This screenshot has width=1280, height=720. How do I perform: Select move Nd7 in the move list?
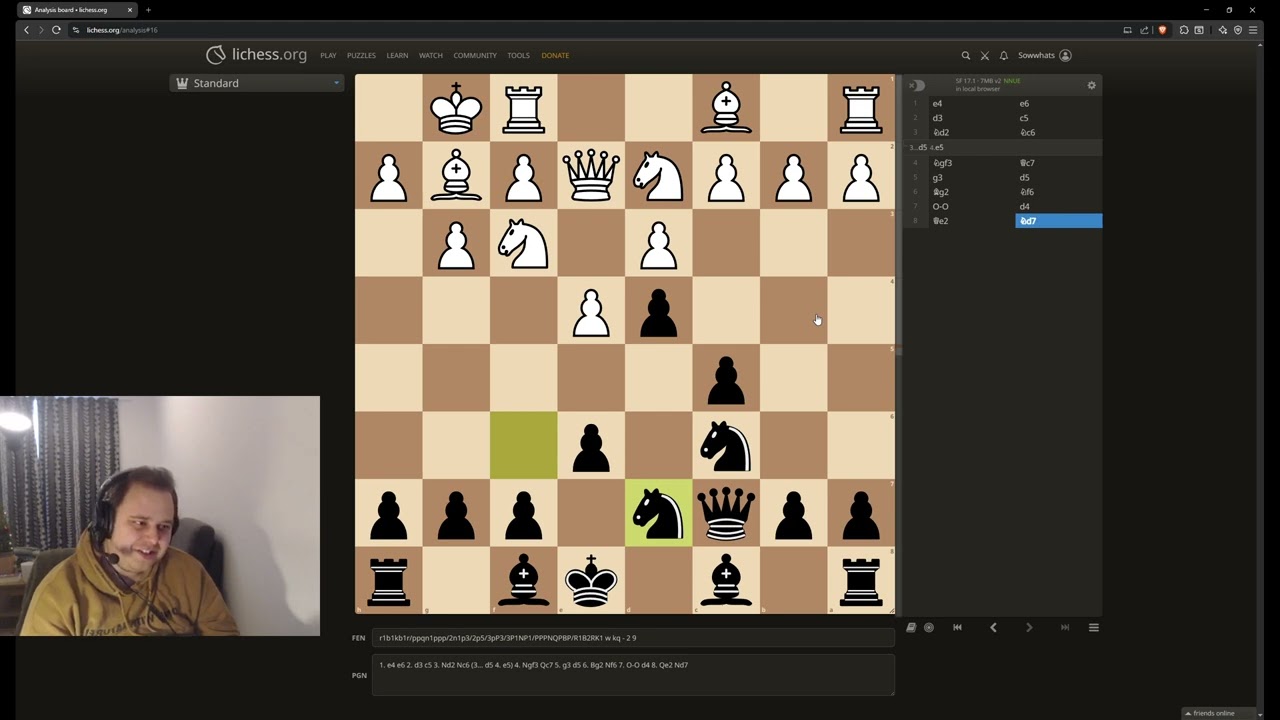click(1059, 221)
